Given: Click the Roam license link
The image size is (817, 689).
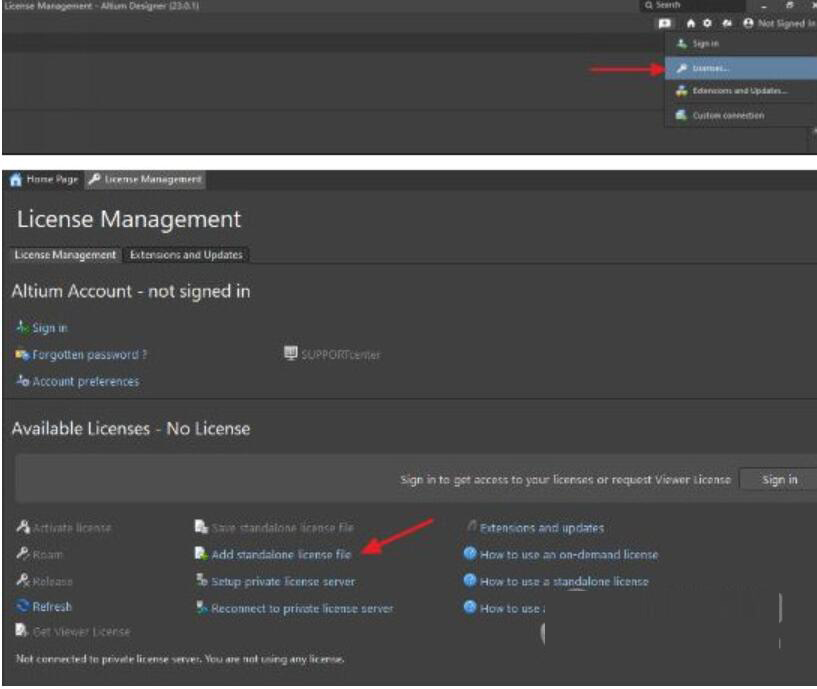Looking at the screenshot, I should pos(47,555).
